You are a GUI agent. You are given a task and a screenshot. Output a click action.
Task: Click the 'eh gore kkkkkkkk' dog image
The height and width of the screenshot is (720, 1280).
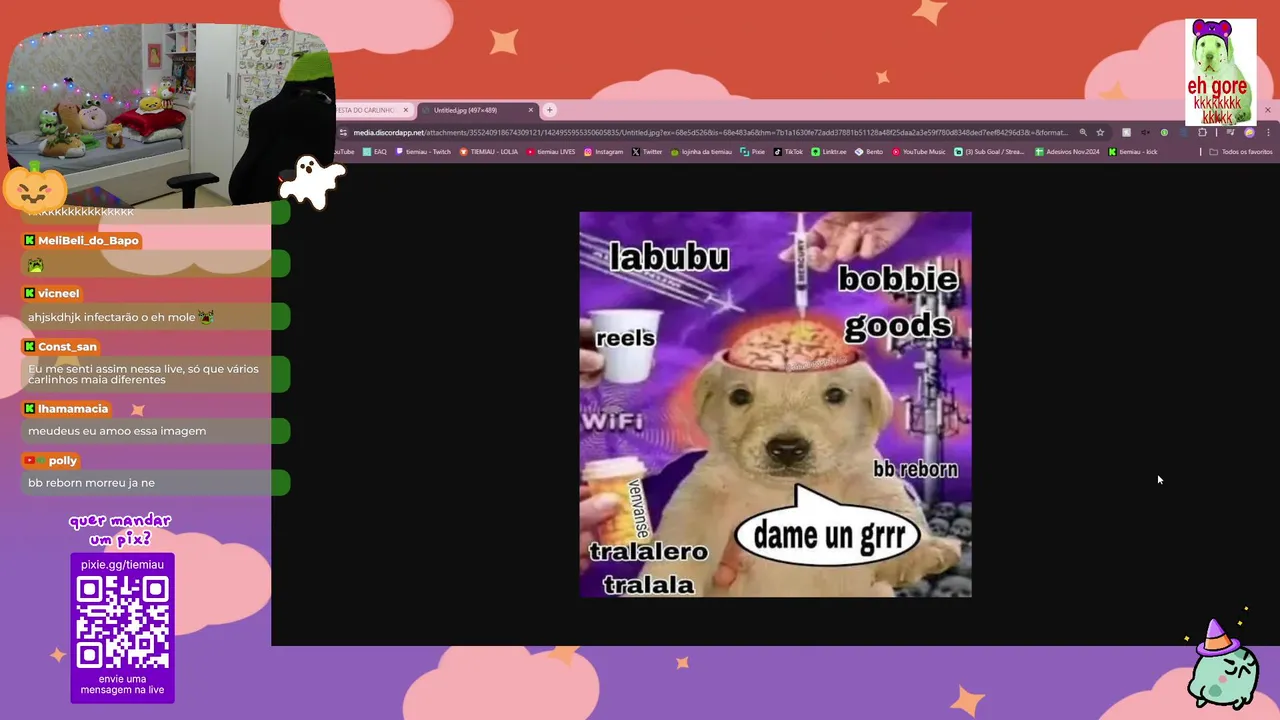point(1220,72)
